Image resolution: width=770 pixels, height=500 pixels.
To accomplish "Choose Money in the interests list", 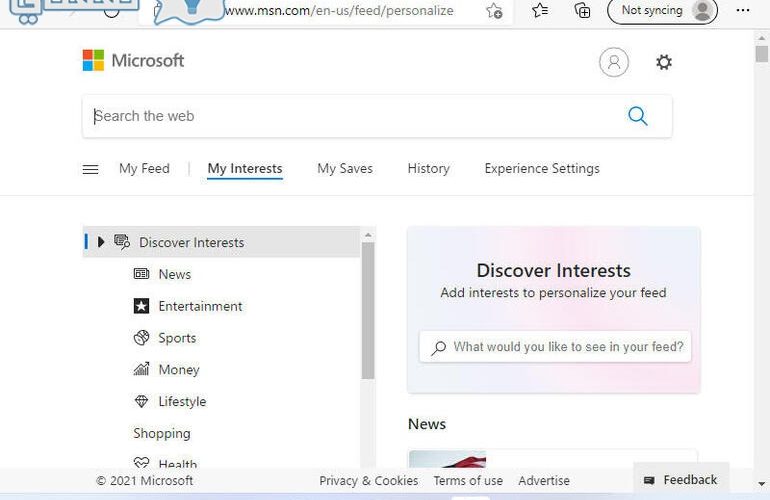I will [179, 369].
